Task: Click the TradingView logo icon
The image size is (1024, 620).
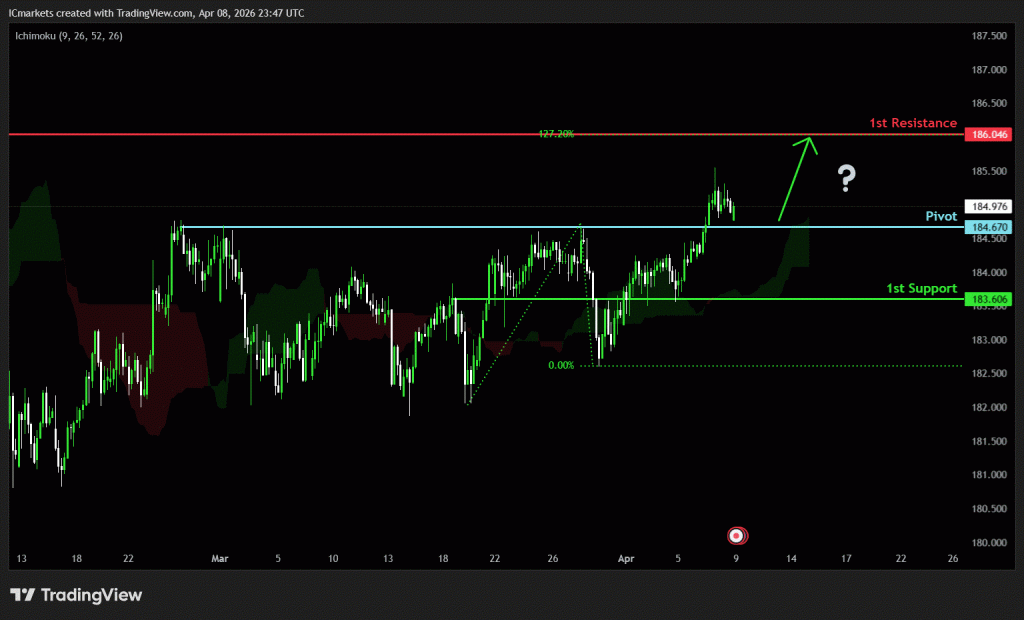Action: [23, 595]
